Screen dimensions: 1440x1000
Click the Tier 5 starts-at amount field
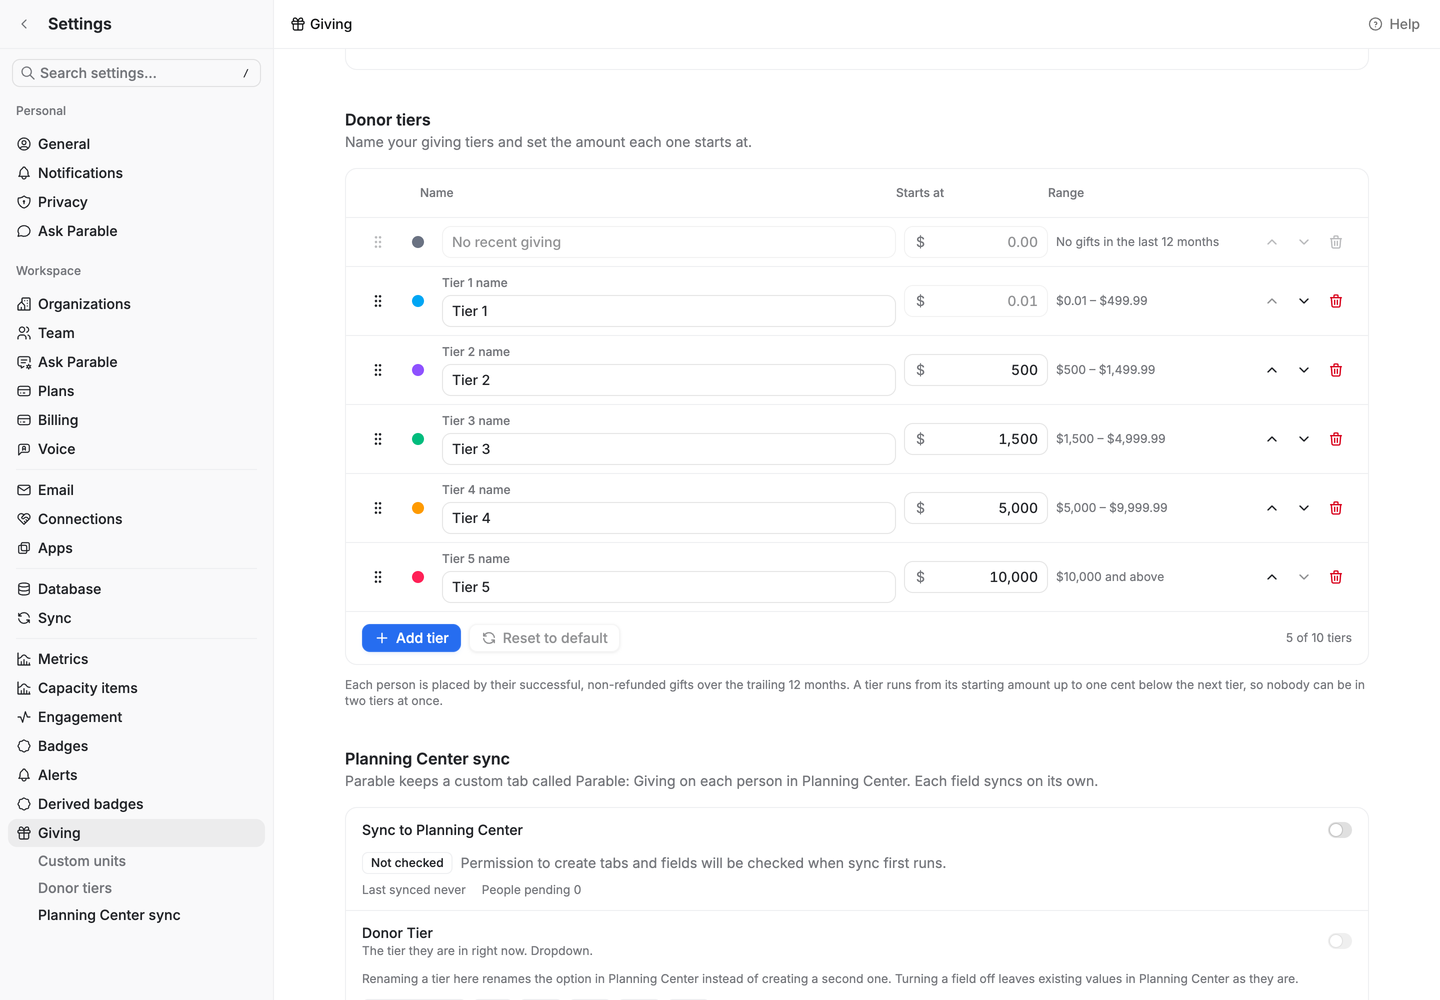(975, 577)
